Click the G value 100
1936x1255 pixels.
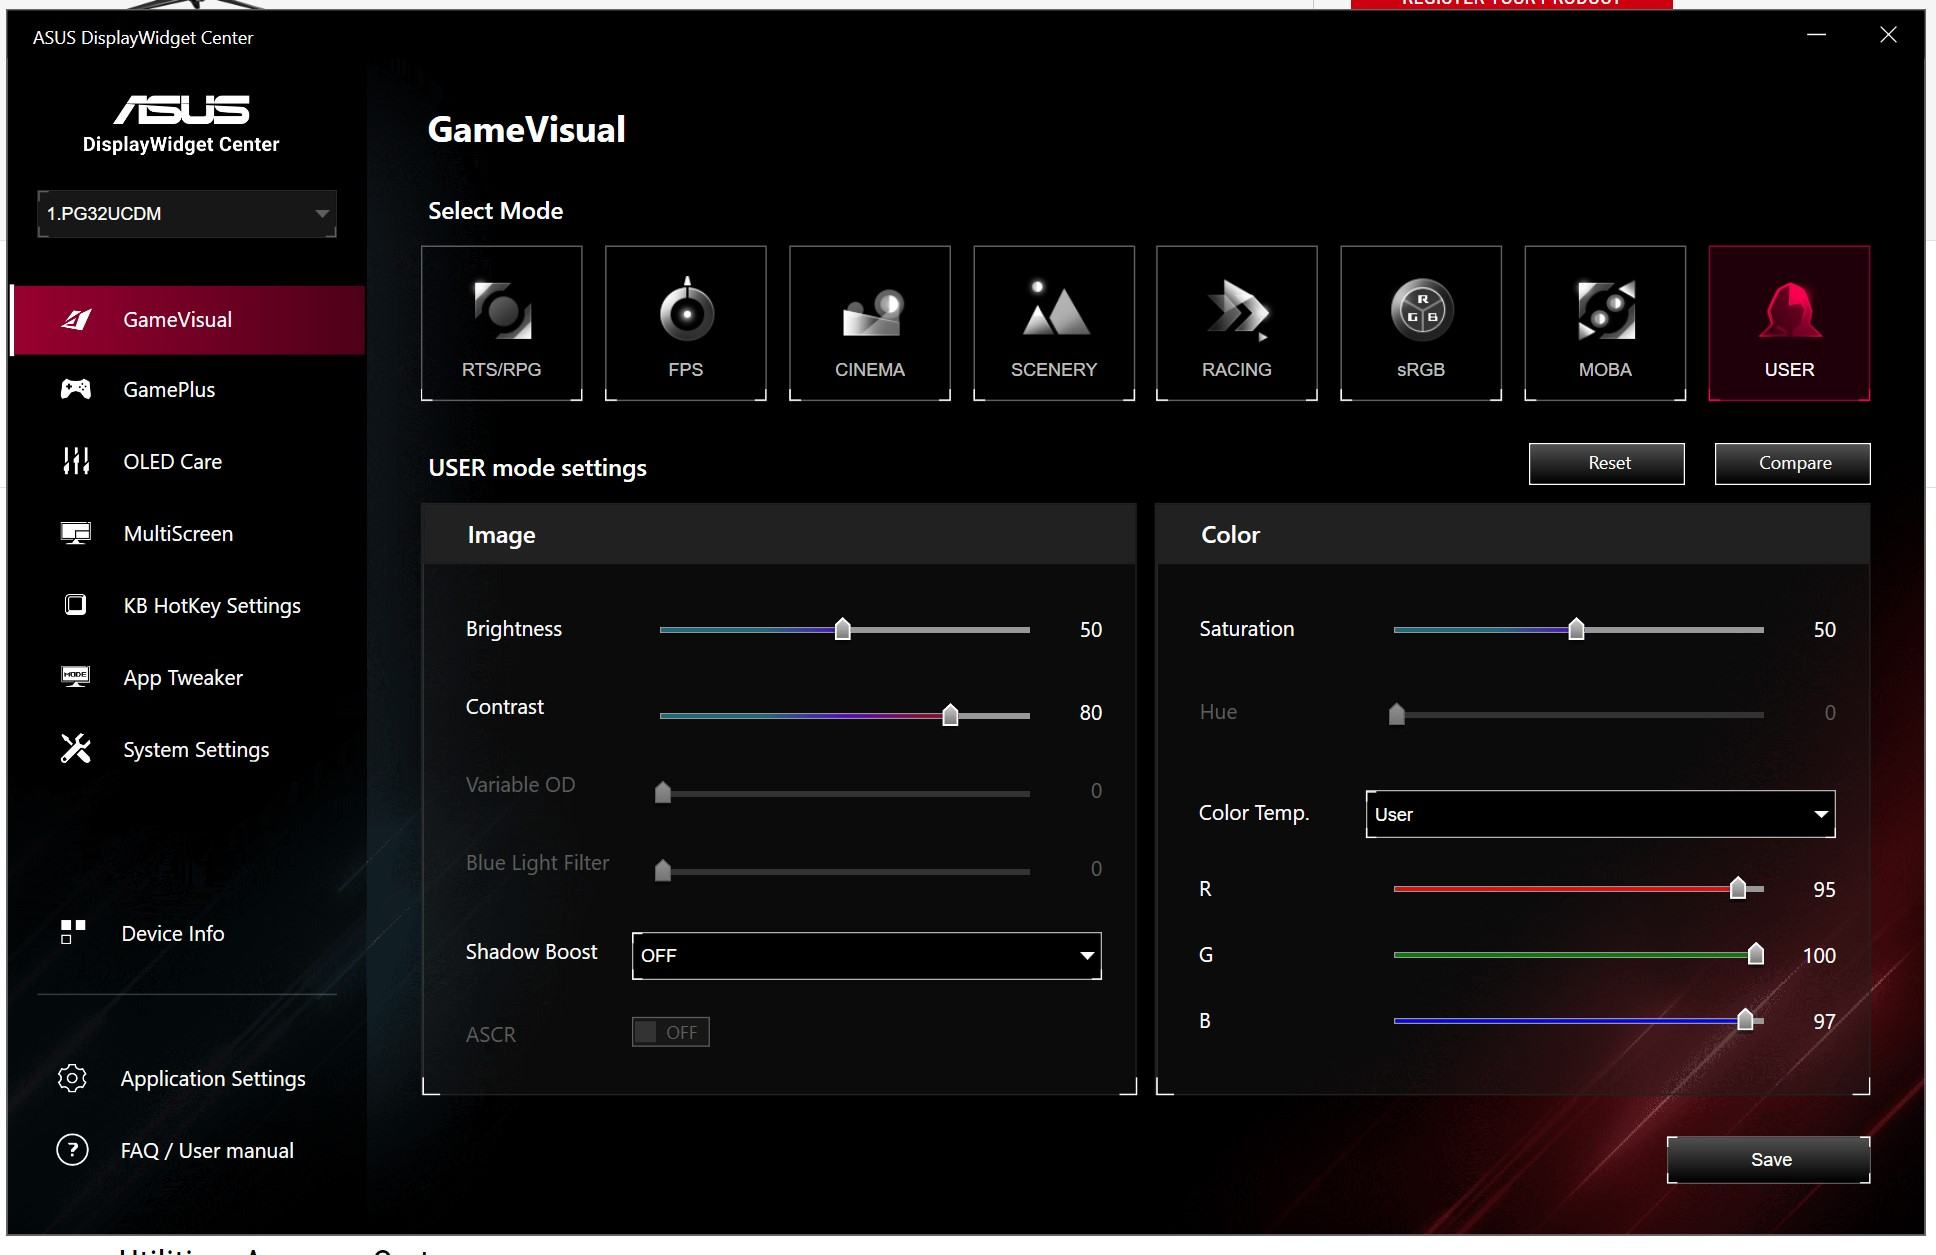1819,956
